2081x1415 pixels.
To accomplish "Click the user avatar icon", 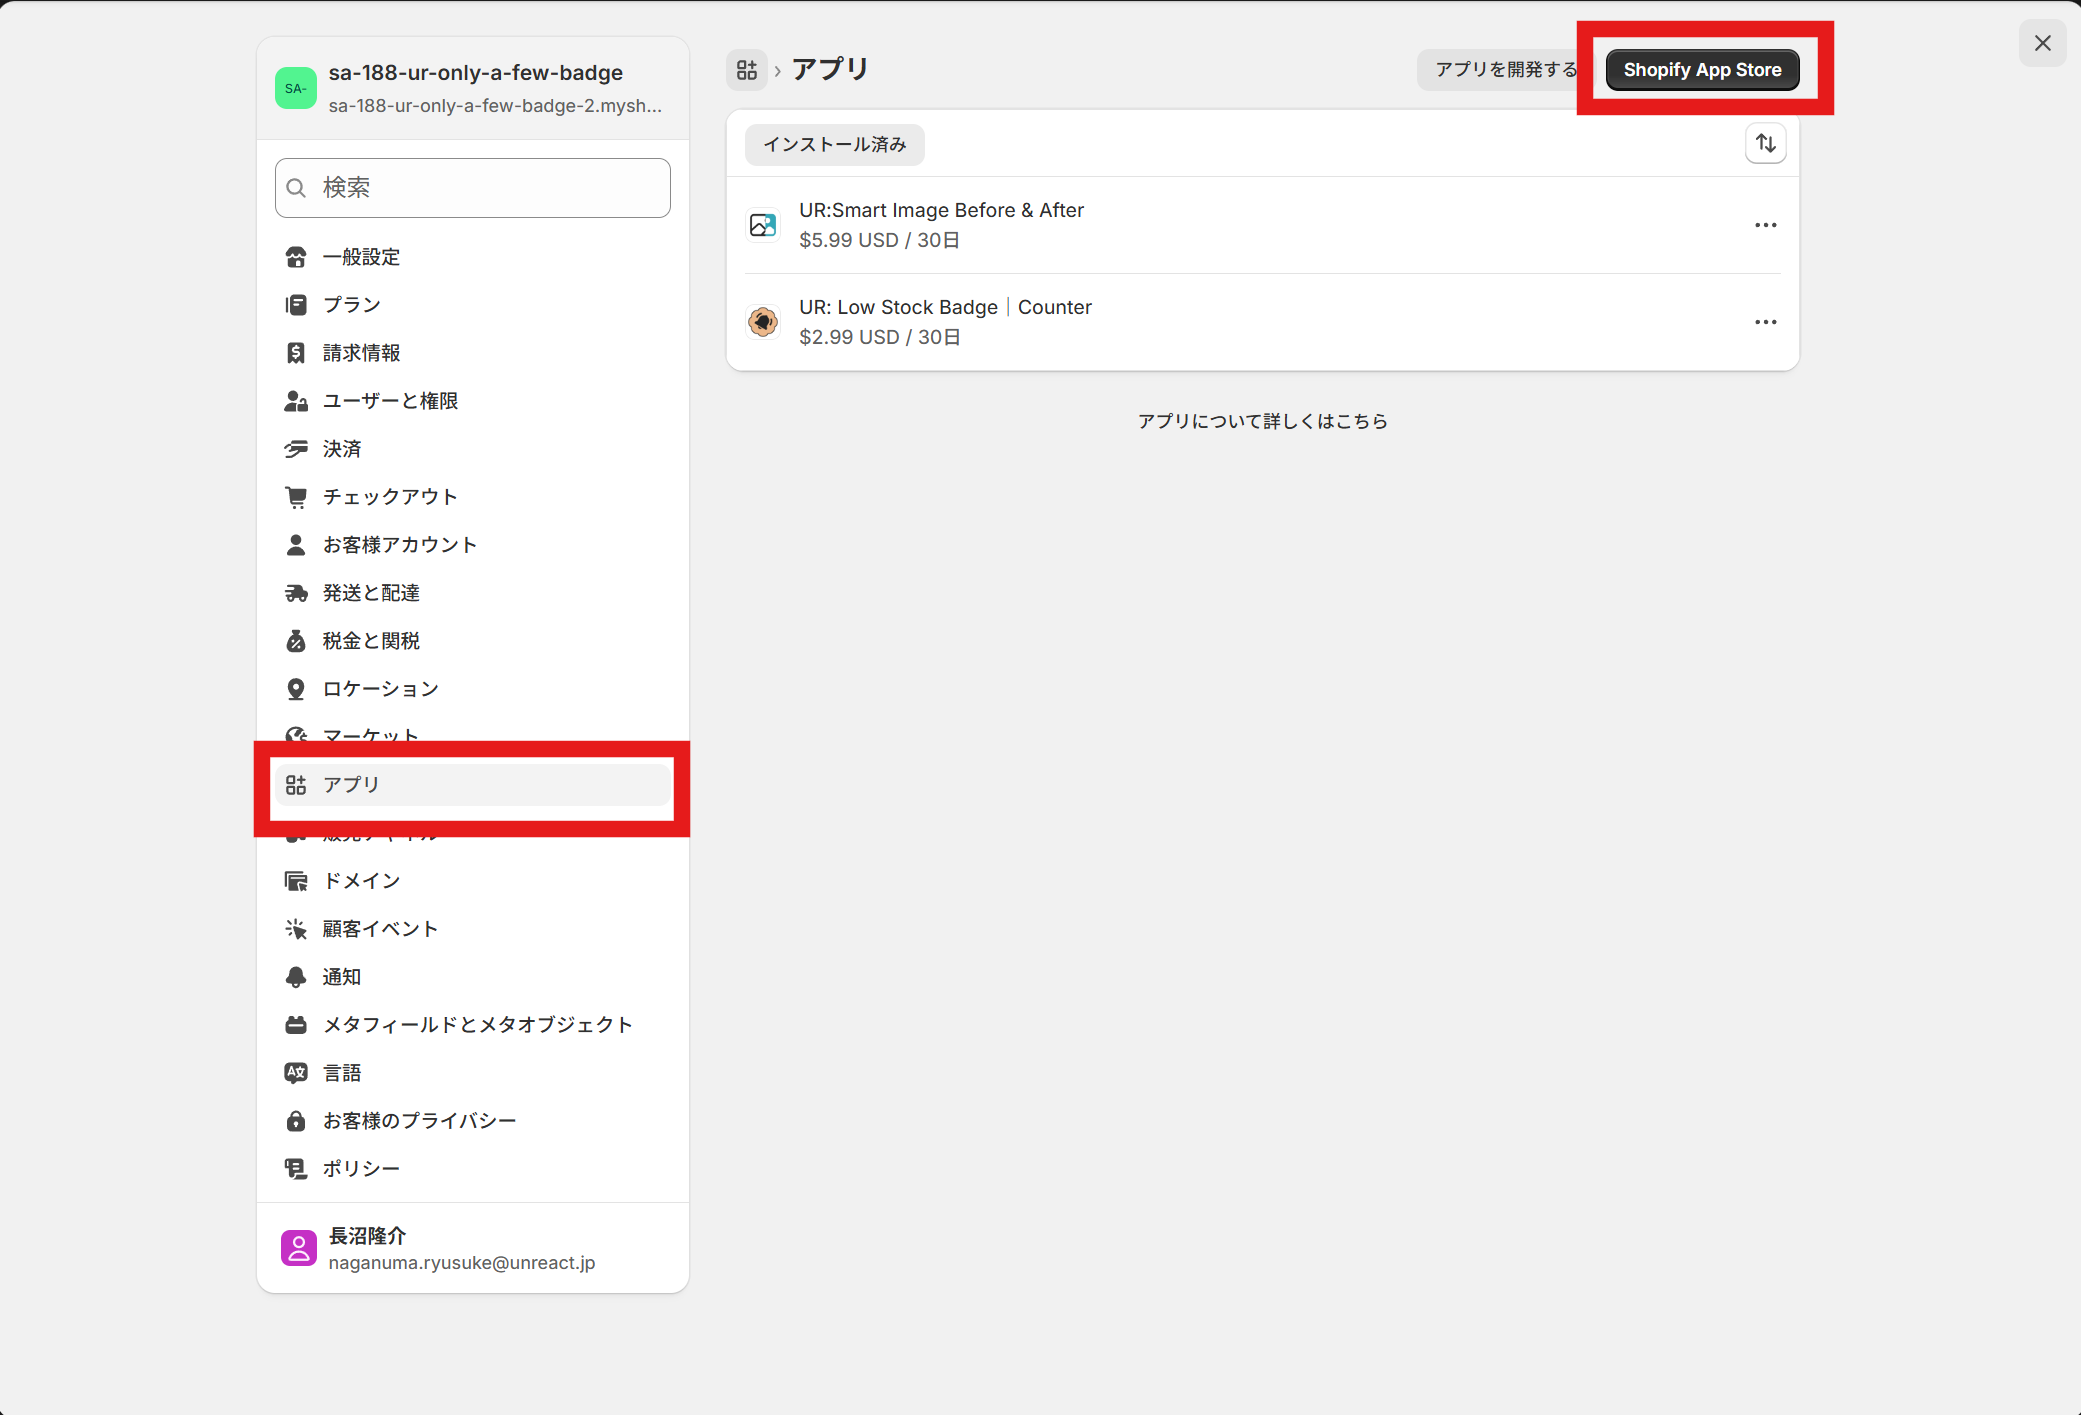I will pos(298,1248).
